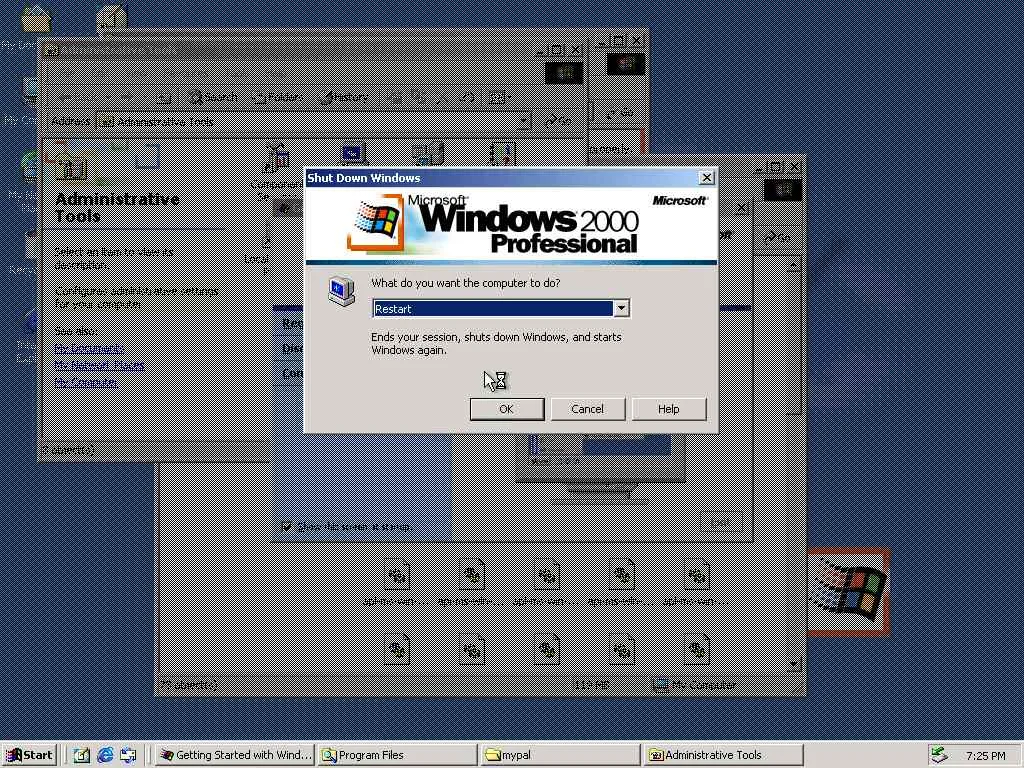The height and width of the screenshot is (768, 1024).
Task: Click the Undo toolbar icon
Action: pos(466,97)
